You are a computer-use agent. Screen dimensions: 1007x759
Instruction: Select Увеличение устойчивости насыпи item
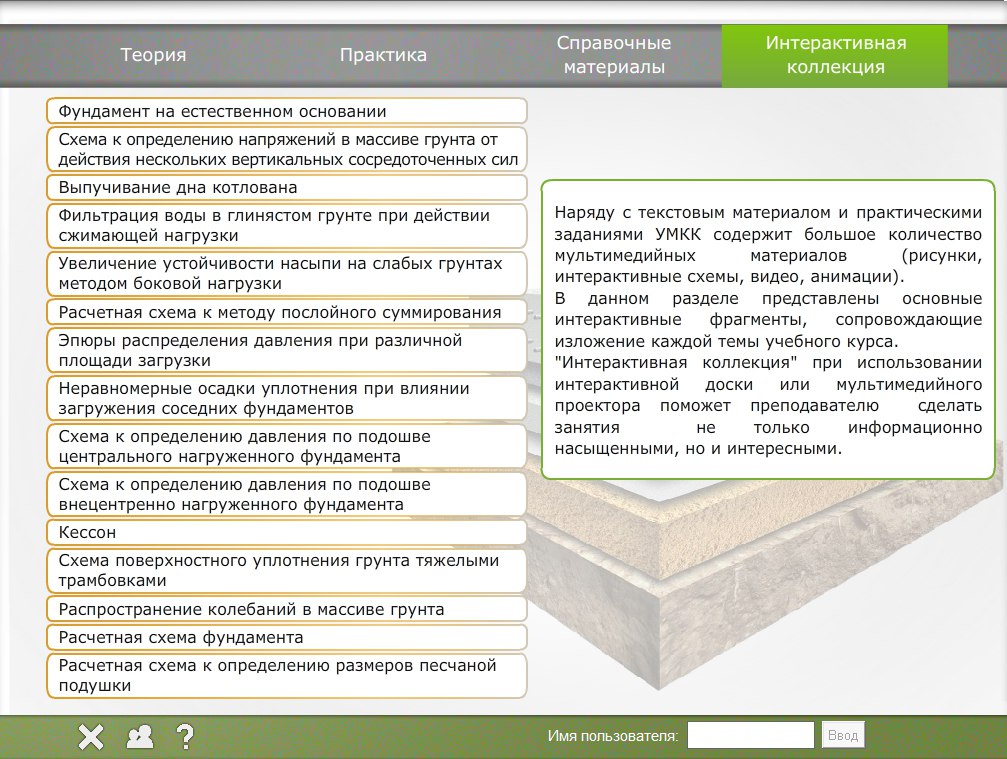[286, 273]
